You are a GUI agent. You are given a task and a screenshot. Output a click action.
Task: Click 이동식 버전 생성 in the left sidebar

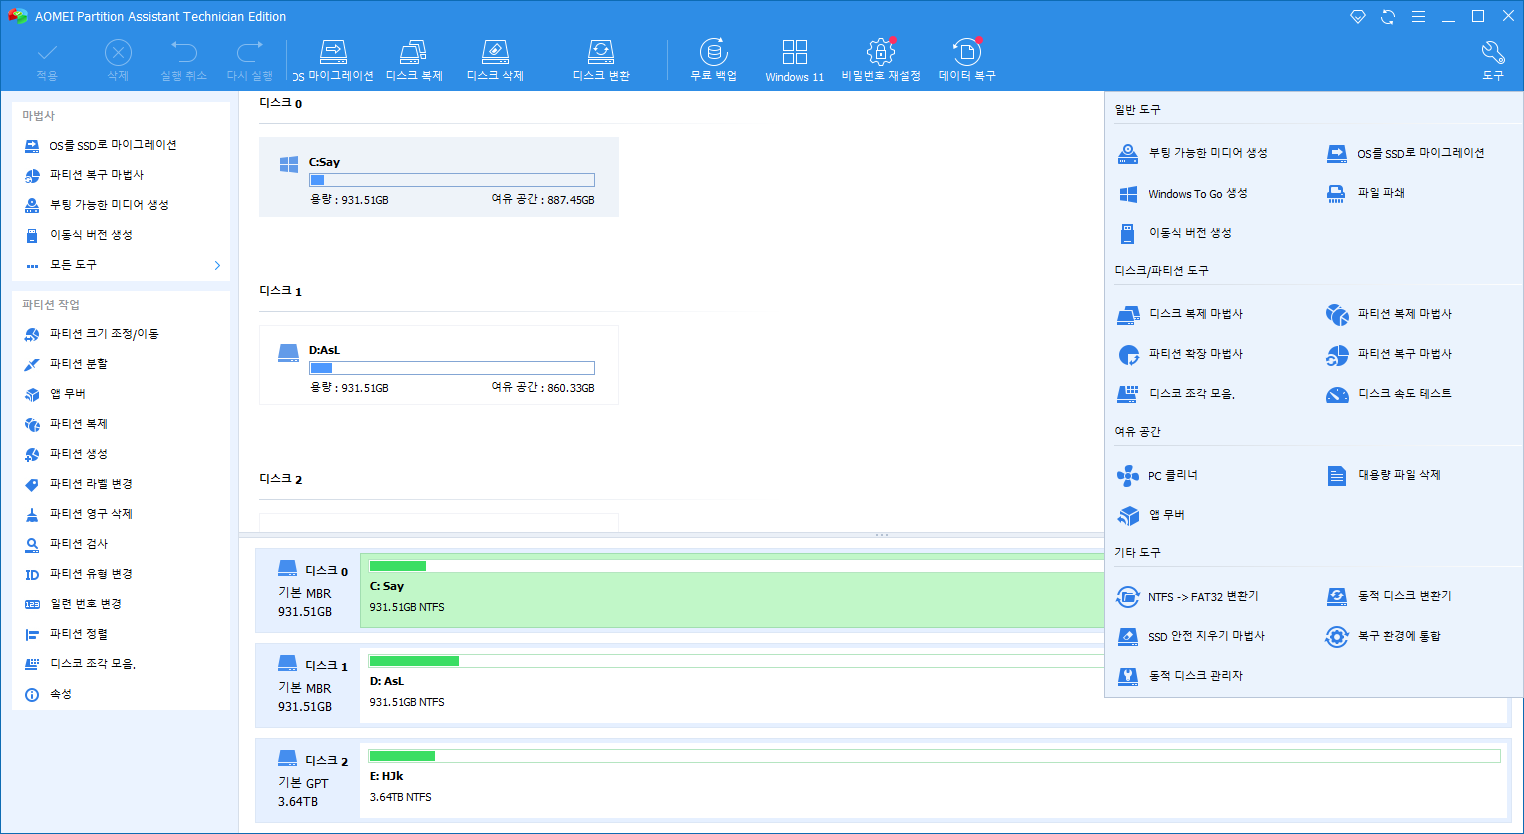pyautogui.click(x=78, y=235)
